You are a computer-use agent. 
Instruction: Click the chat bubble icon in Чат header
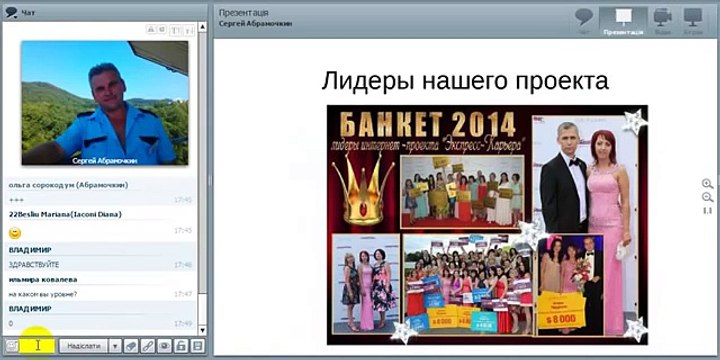(11, 13)
